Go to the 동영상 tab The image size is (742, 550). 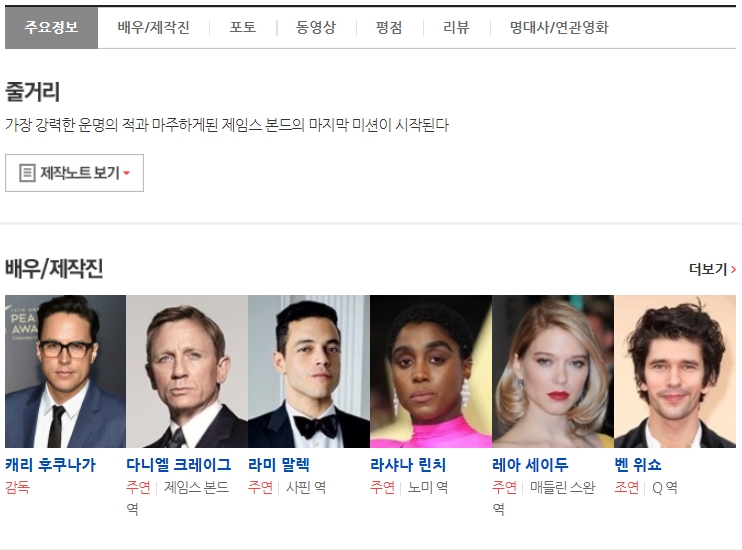(x=316, y=27)
